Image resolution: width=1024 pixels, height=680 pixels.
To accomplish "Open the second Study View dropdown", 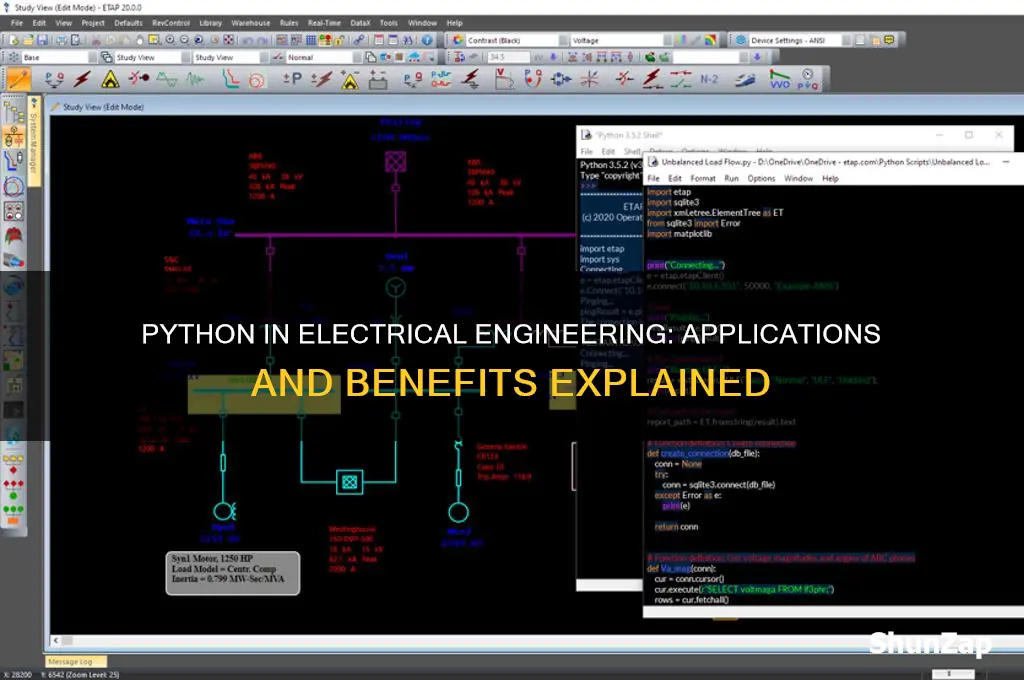I will 231,57.
